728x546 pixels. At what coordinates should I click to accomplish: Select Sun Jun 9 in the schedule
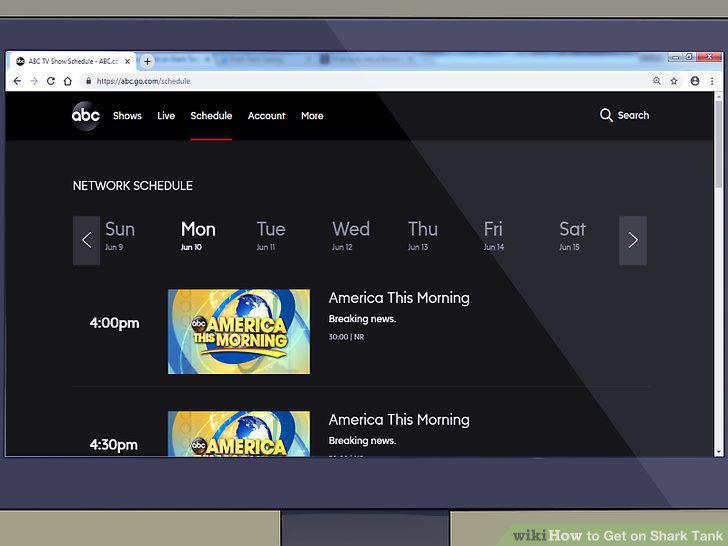pyautogui.click(x=120, y=235)
